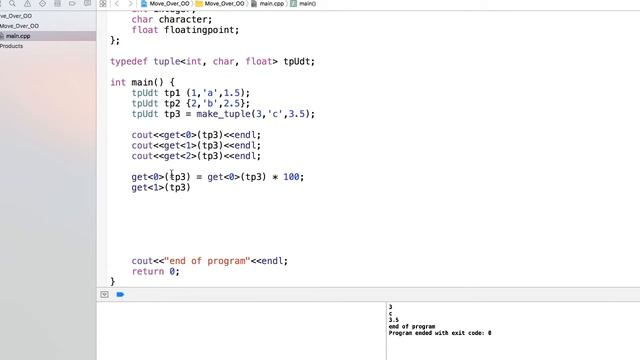Click the 'tpUdt tp2 {2,'b',2.5};' line

click(x=191, y=103)
